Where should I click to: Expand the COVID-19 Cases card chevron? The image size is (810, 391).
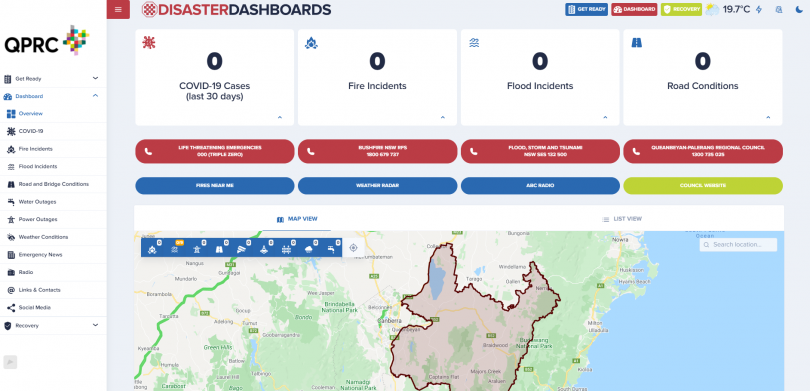(x=280, y=117)
